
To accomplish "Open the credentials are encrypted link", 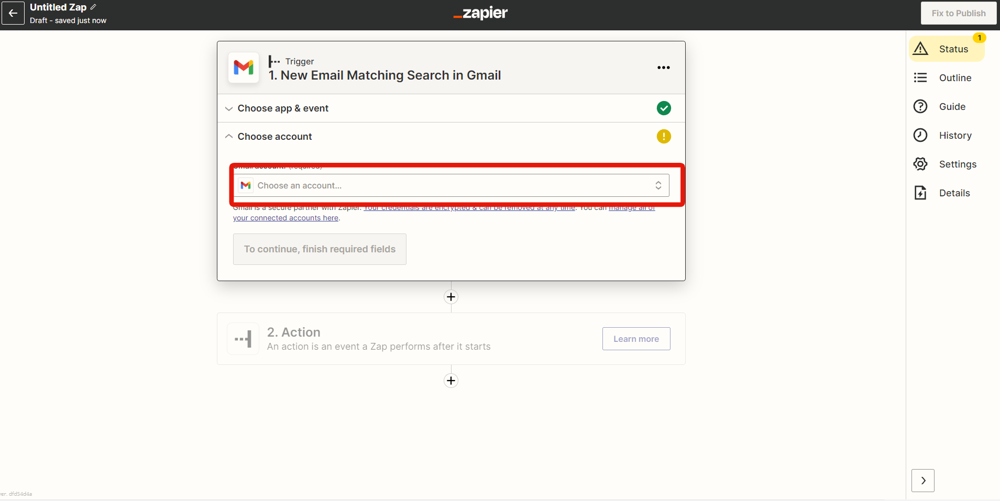I will [x=469, y=207].
